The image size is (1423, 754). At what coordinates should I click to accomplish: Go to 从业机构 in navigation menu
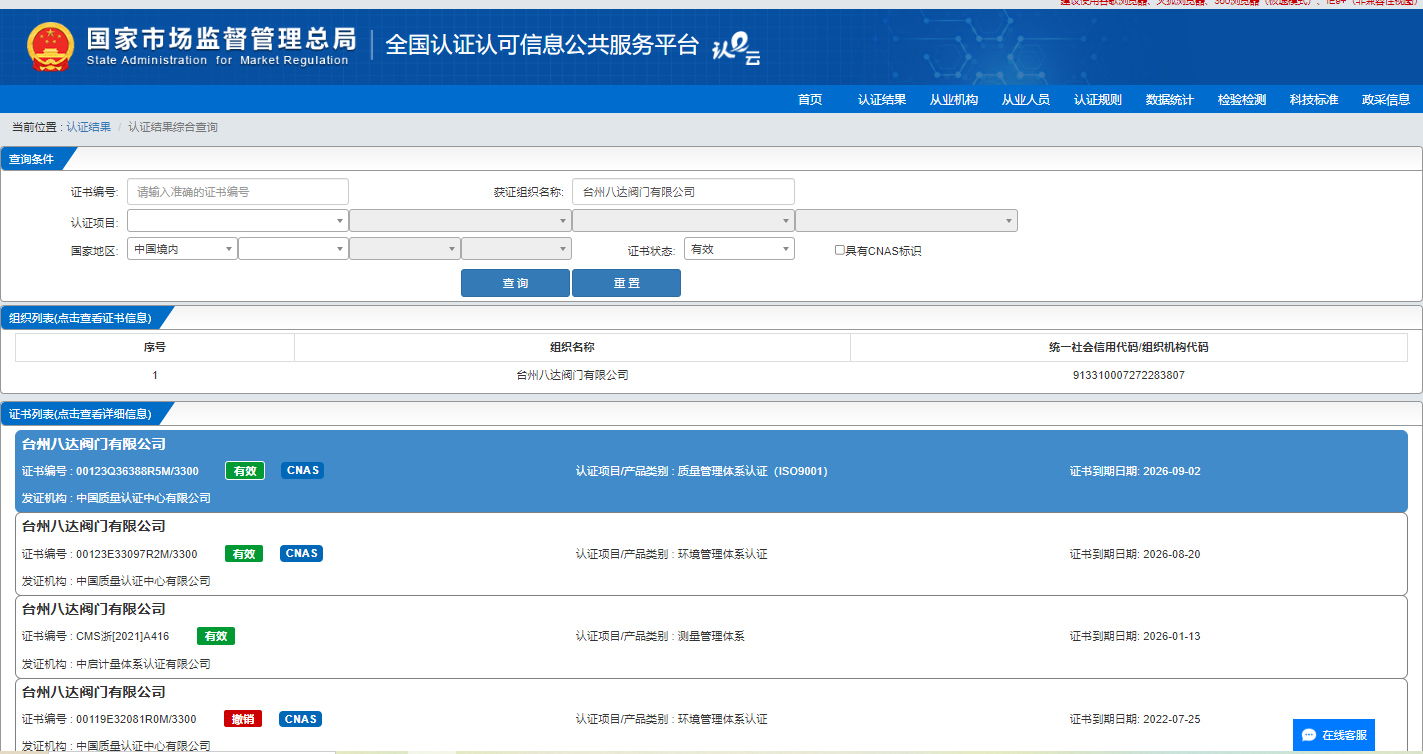tap(953, 99)
